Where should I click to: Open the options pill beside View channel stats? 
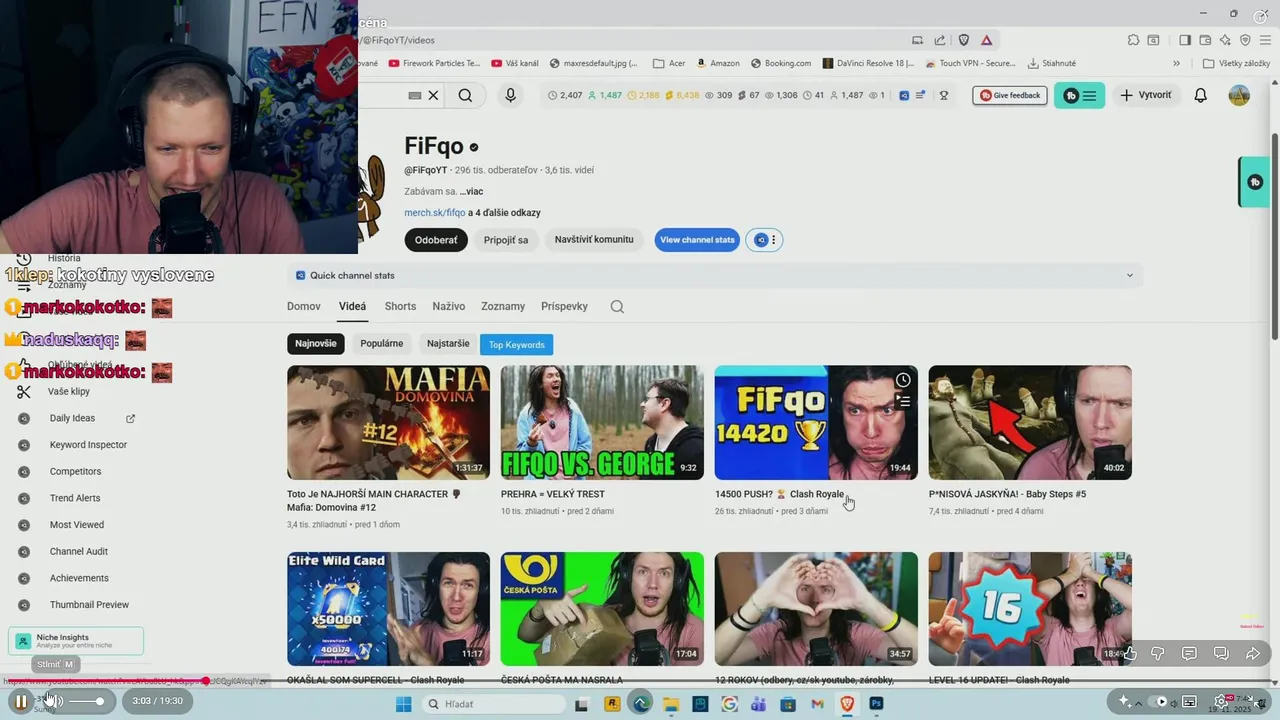click(765, 240)
